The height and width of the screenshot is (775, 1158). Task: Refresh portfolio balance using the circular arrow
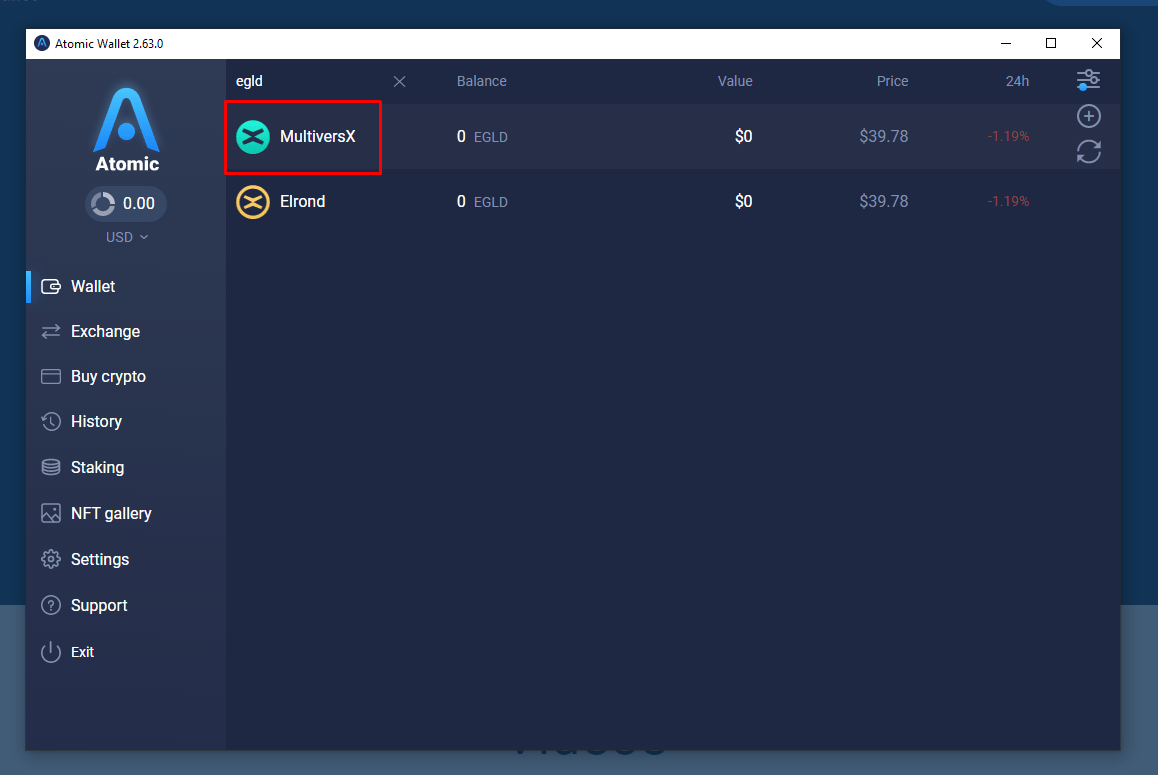point(103,203)
